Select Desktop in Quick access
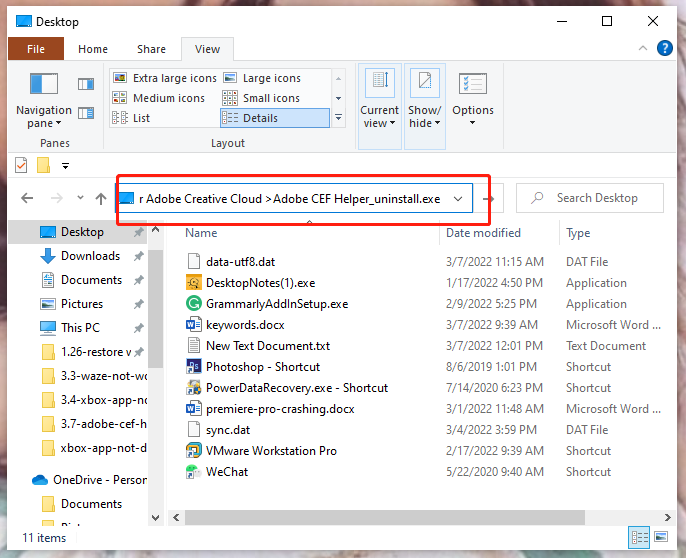The height and width of the screenshot is (558, 686). pyautogui.click(x=82, y=232)
